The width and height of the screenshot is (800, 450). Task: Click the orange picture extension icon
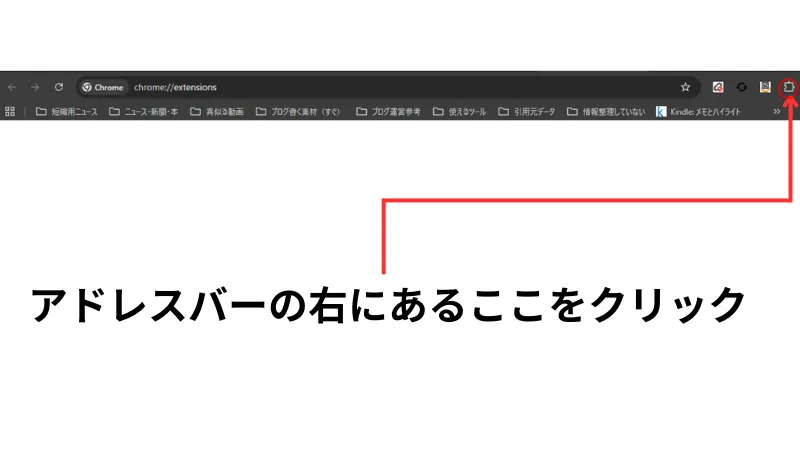coord(765,87)
